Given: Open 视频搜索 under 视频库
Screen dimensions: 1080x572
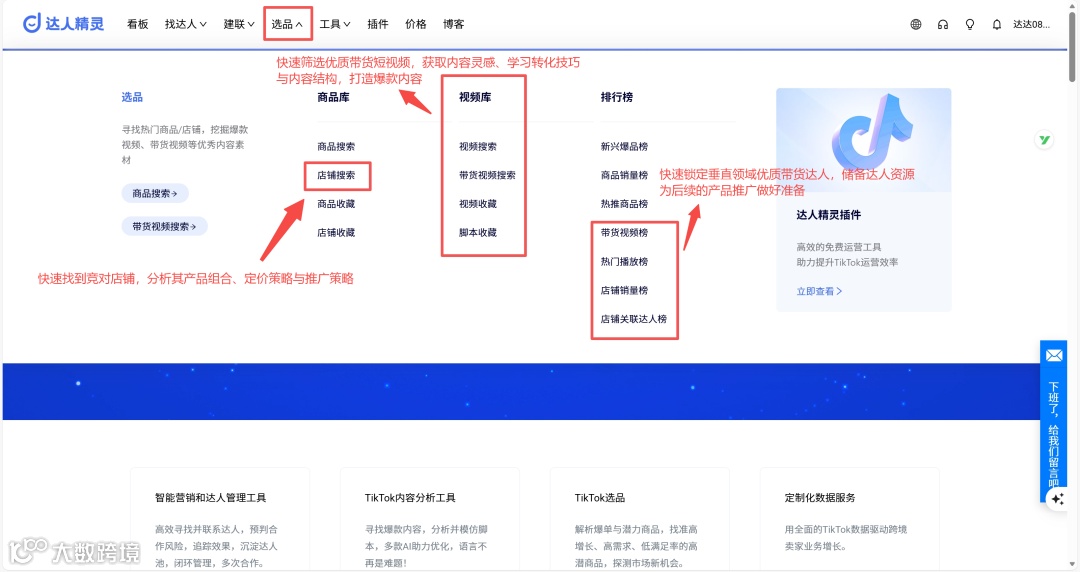Looking at the screenshot, I should (478, 147).
